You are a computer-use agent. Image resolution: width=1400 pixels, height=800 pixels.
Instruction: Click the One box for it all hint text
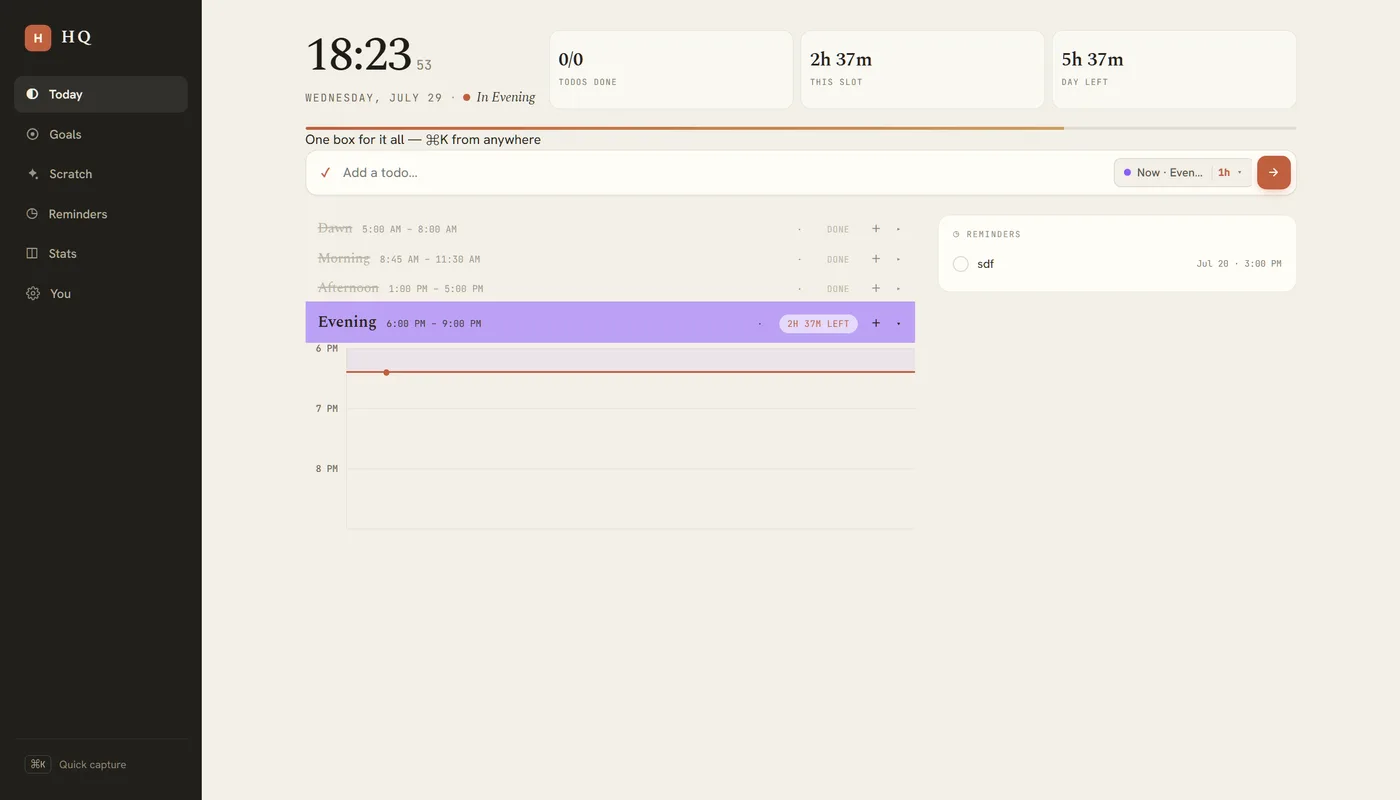[x=423, y=140]
